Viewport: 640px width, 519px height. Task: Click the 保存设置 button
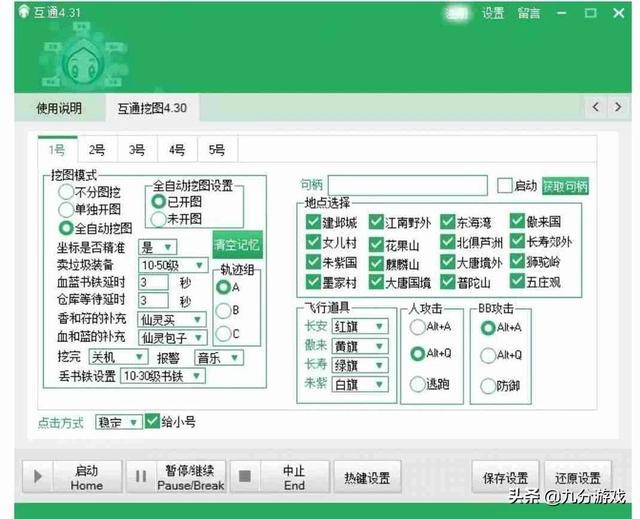tap(505, 477)
